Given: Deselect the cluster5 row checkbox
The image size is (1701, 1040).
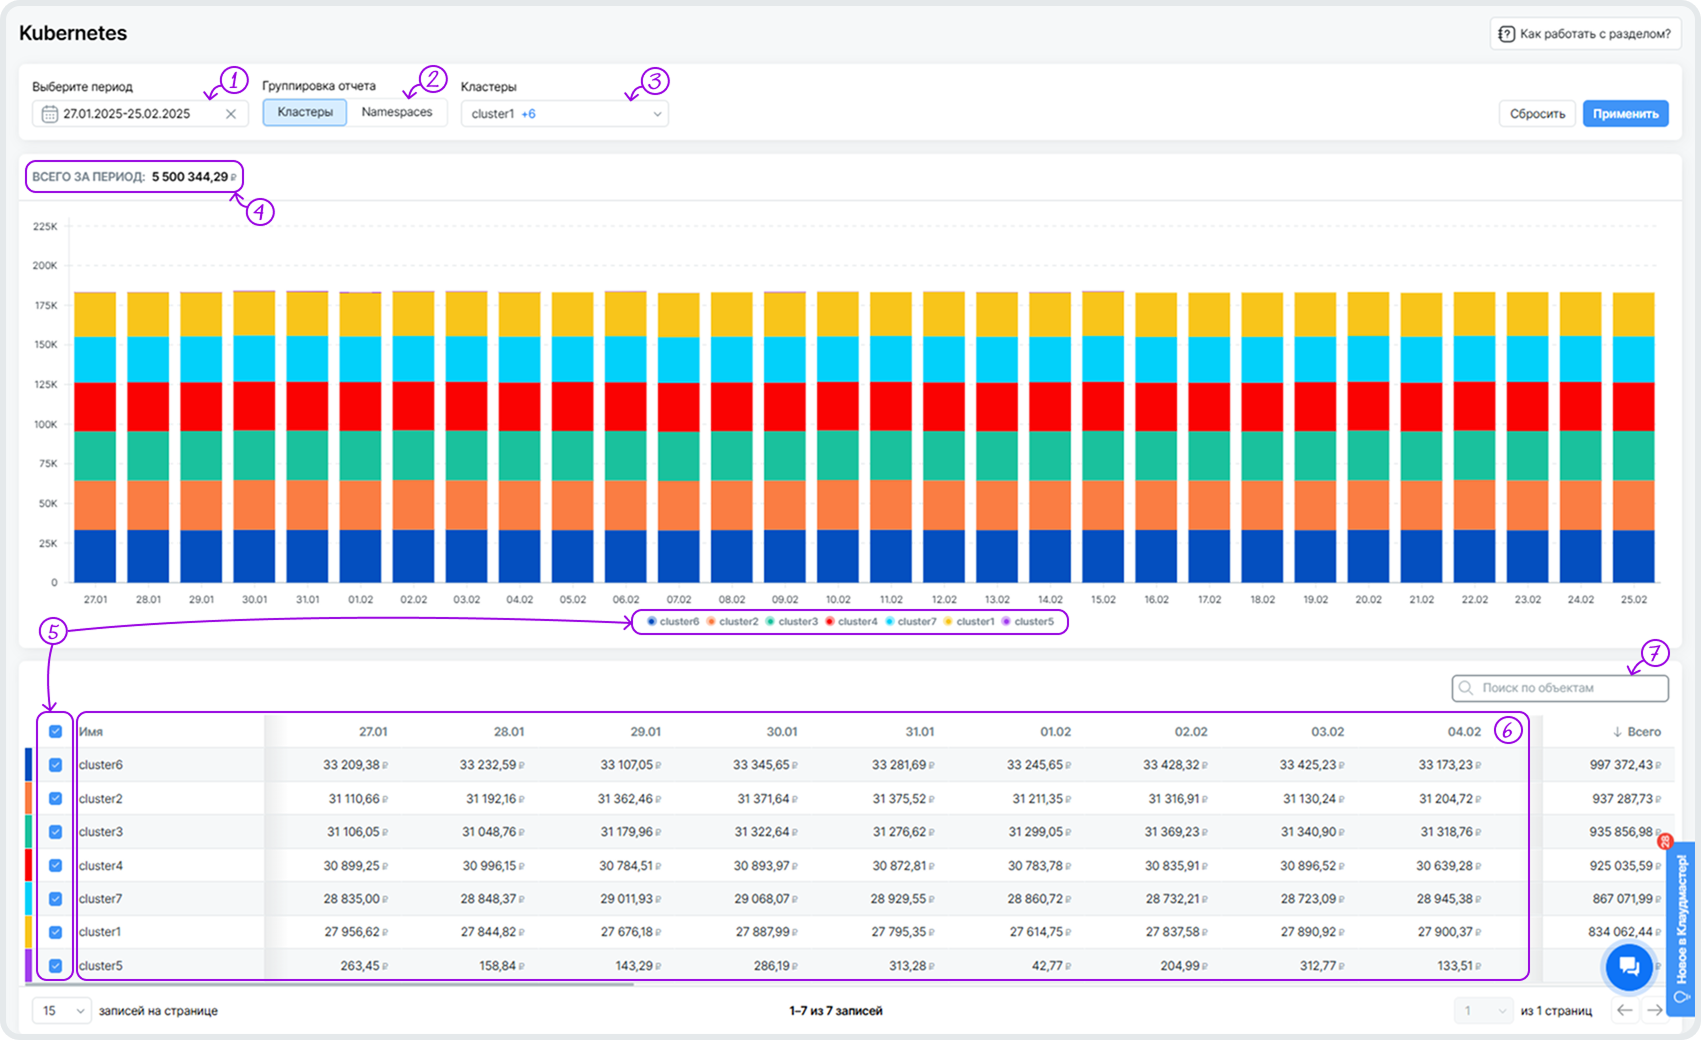Looking at the screenshot, I should 56,966.
